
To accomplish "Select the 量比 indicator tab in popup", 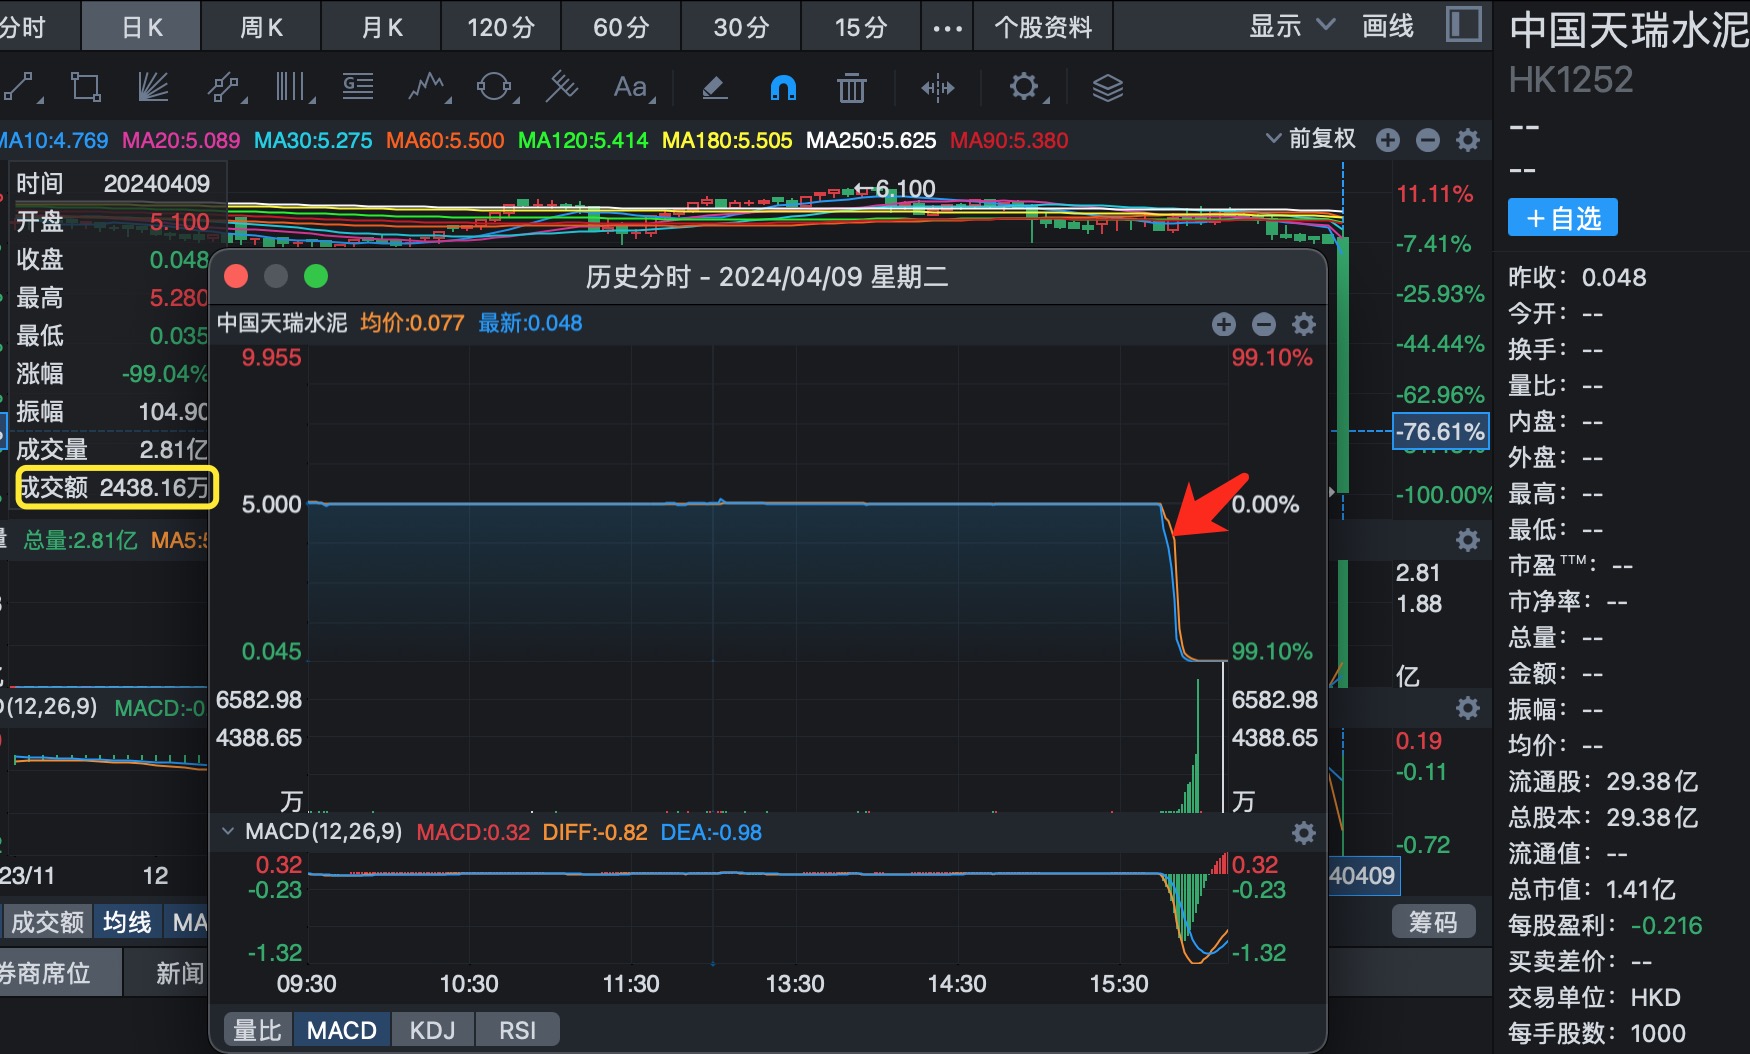I will pyautogui.click(x=257, y=1030).
